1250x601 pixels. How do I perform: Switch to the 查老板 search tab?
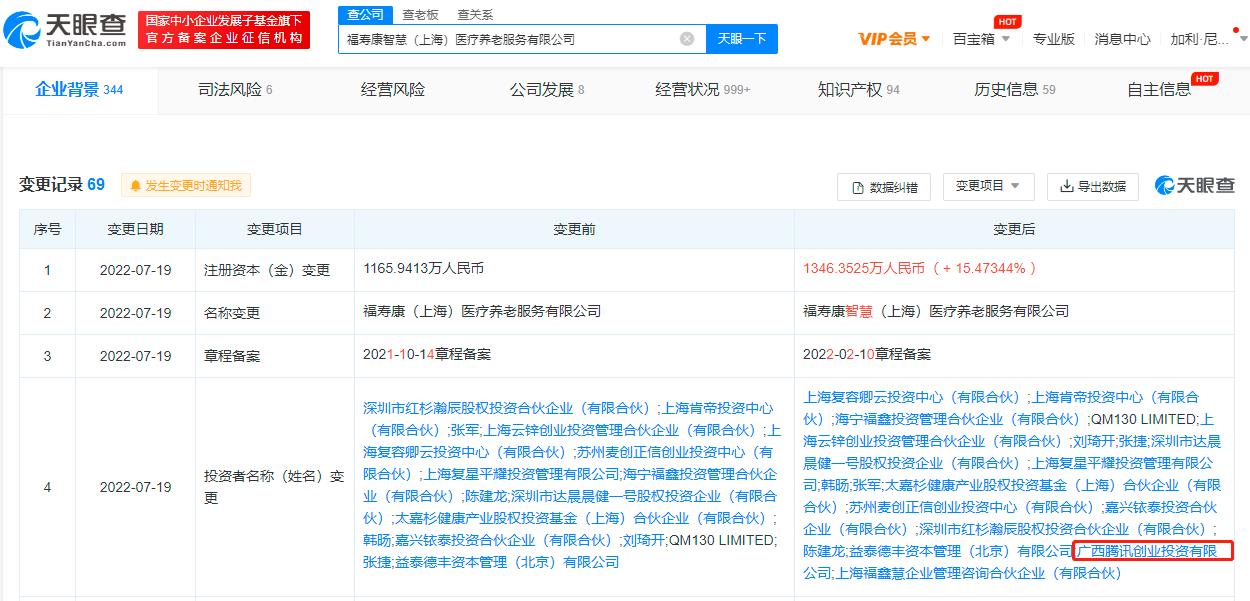(x=420, y=14)
